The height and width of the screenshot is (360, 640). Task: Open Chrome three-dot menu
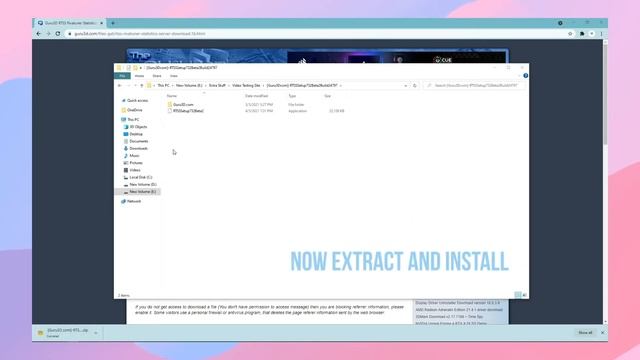[602, 34]
